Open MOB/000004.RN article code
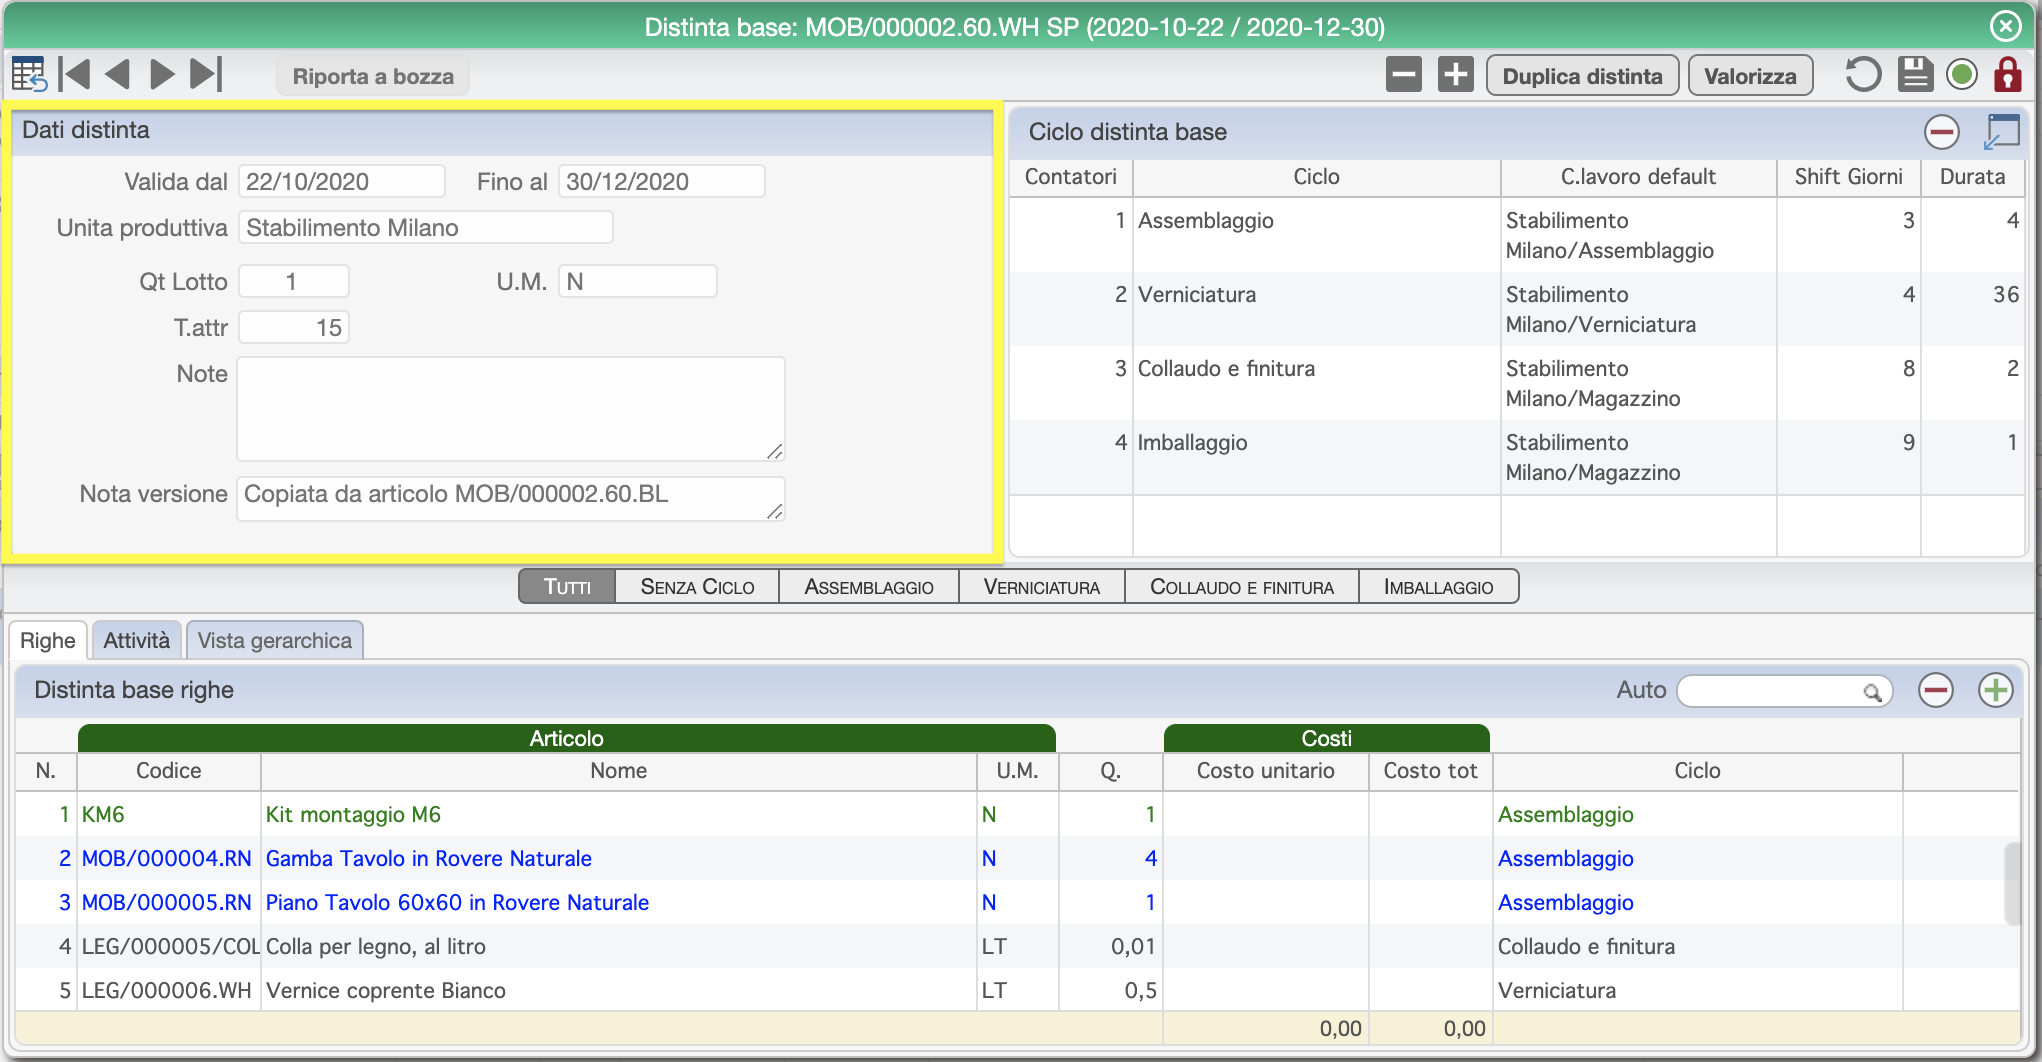 (x=166, y=858)
